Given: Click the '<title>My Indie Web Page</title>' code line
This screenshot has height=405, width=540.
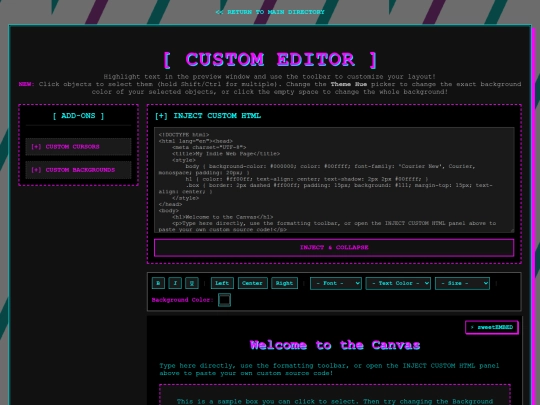Looking at the screenshot, I should [226, 154].
